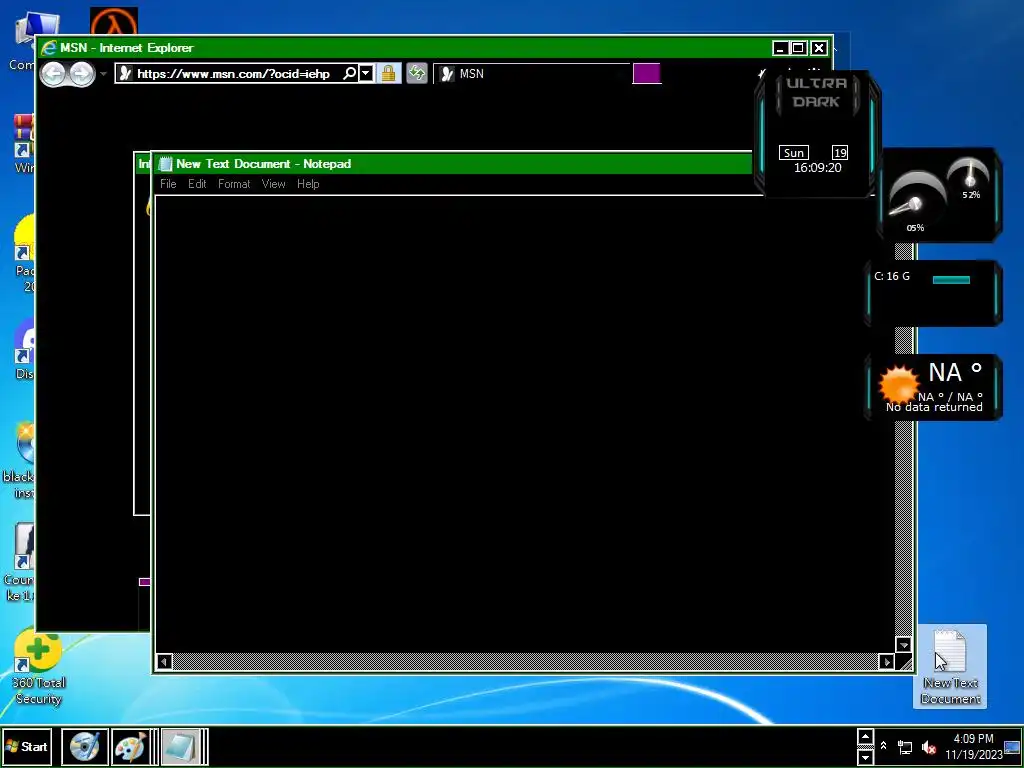Image resolution: width=1024 pixels, height=768 pixels.
Task: Click Notepad vertical scrollbar down arrow
Action: coord(903,645)
